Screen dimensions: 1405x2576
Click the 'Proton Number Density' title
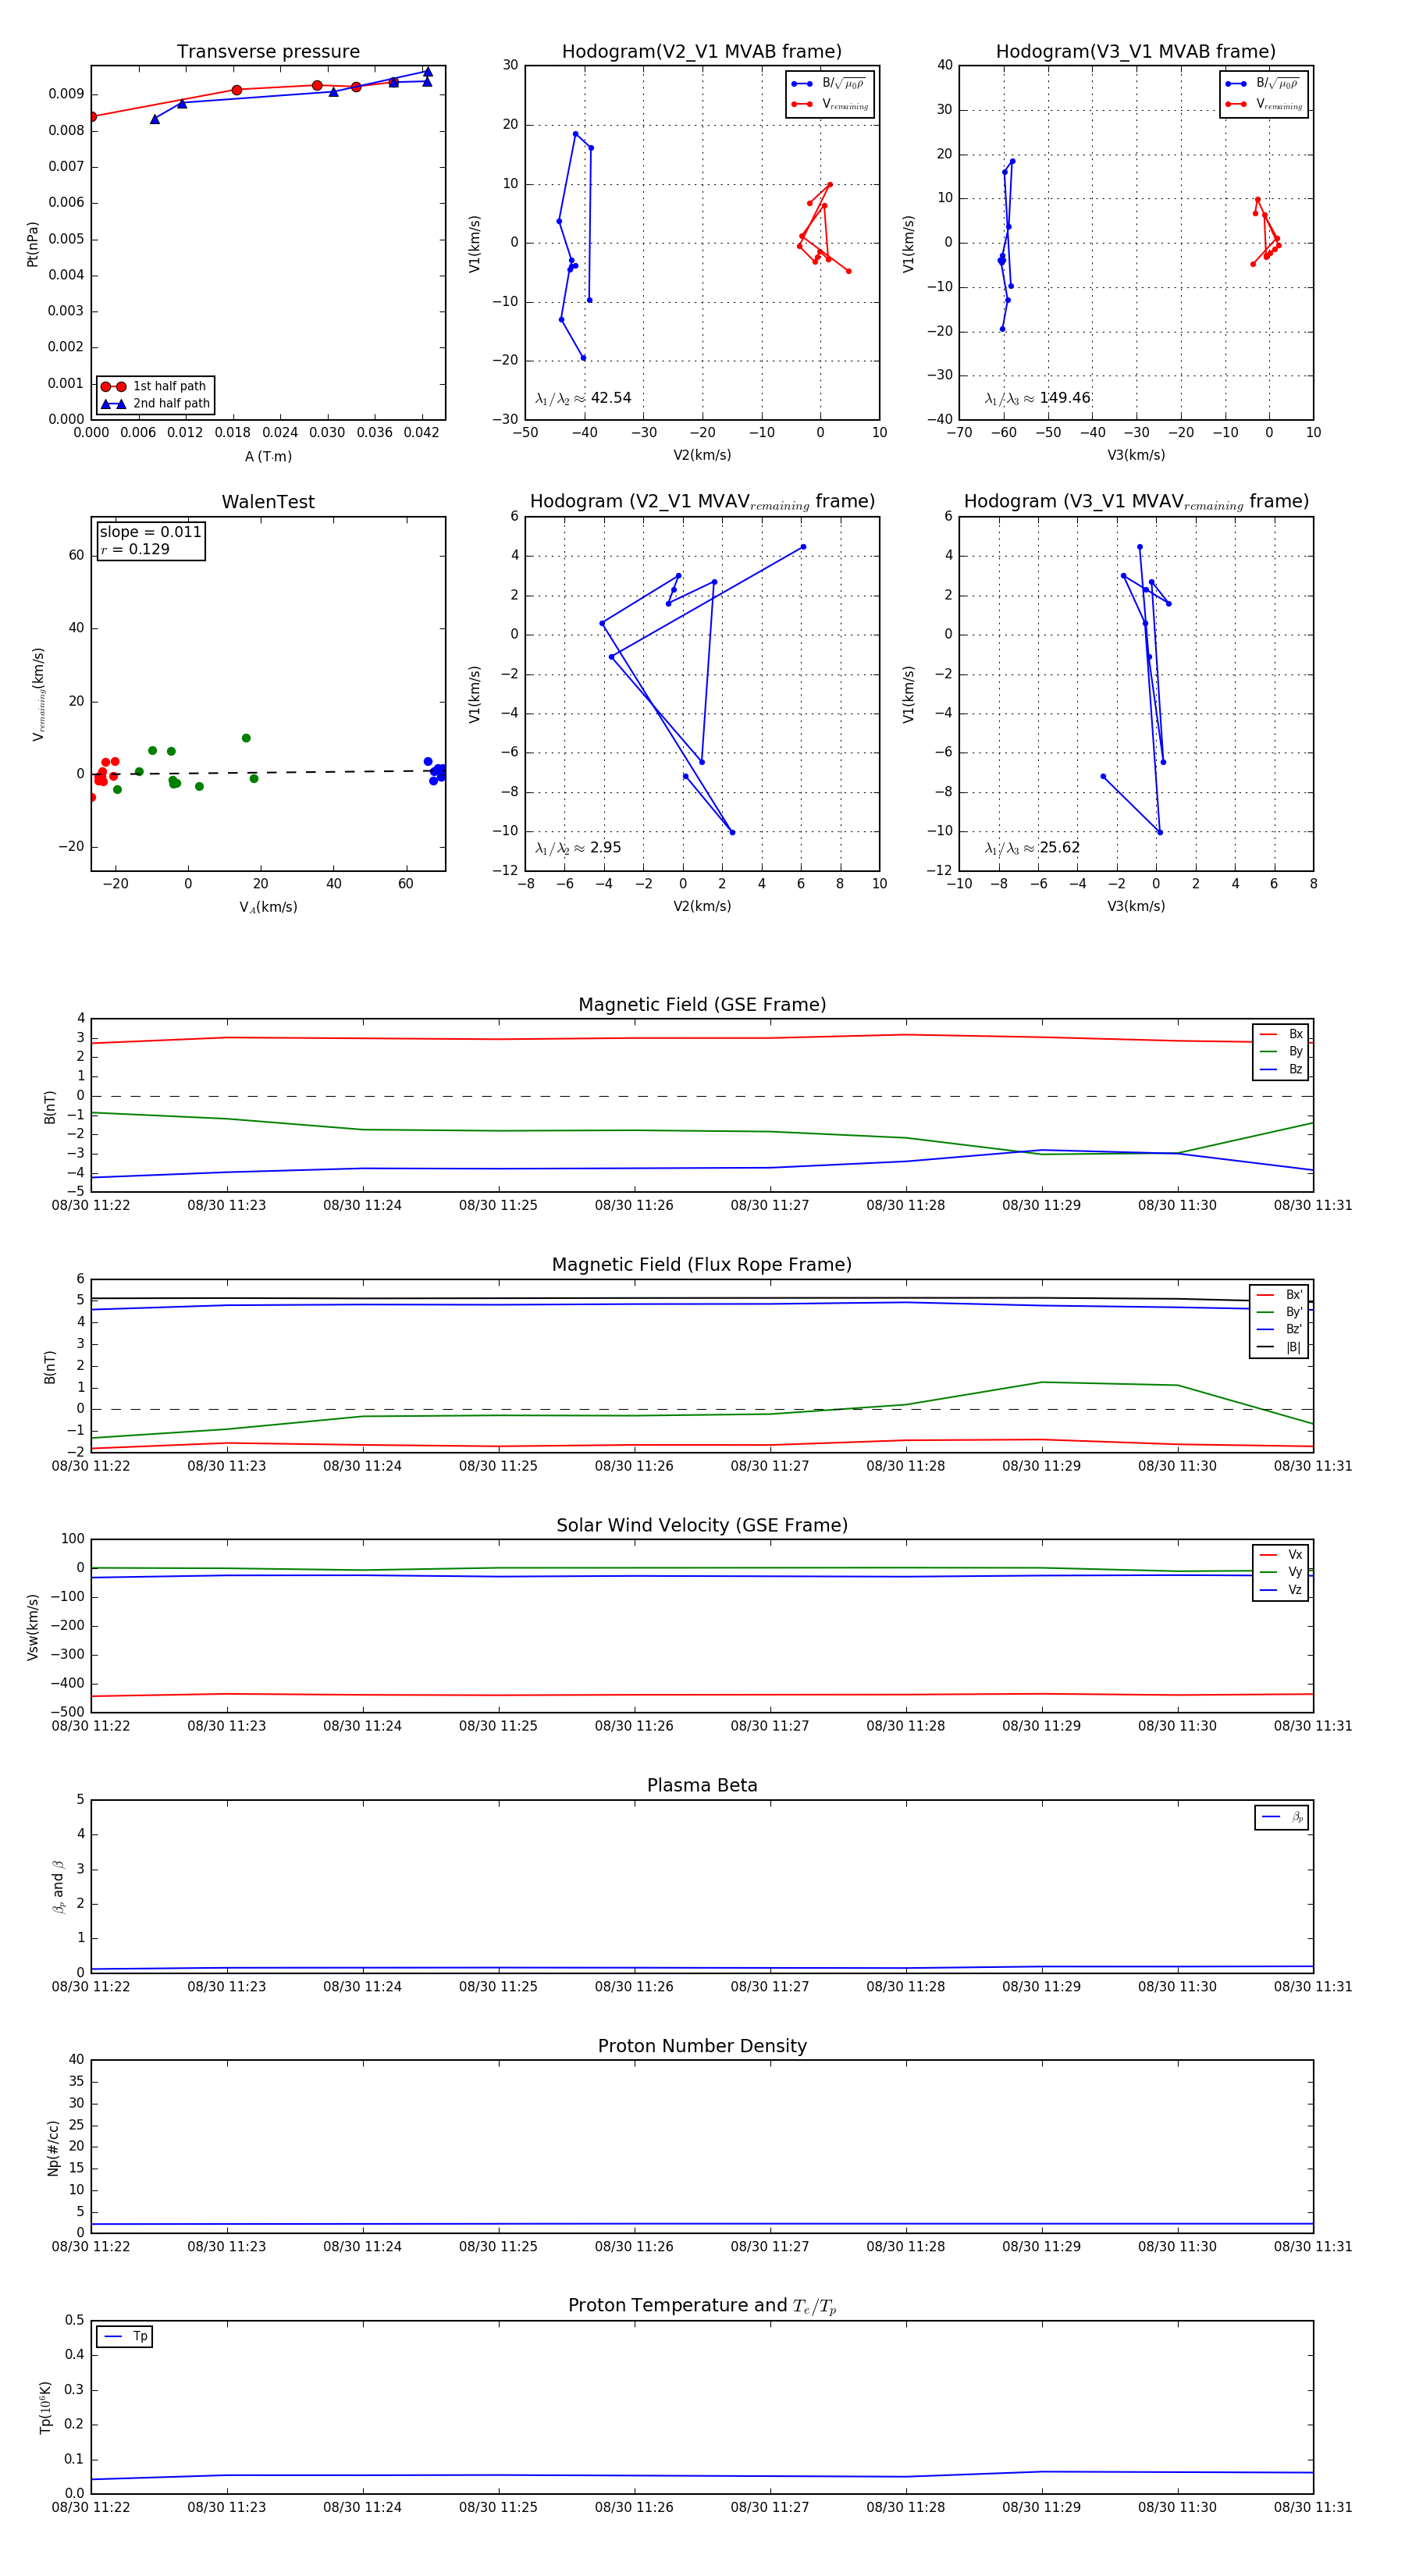(702, 2046)
